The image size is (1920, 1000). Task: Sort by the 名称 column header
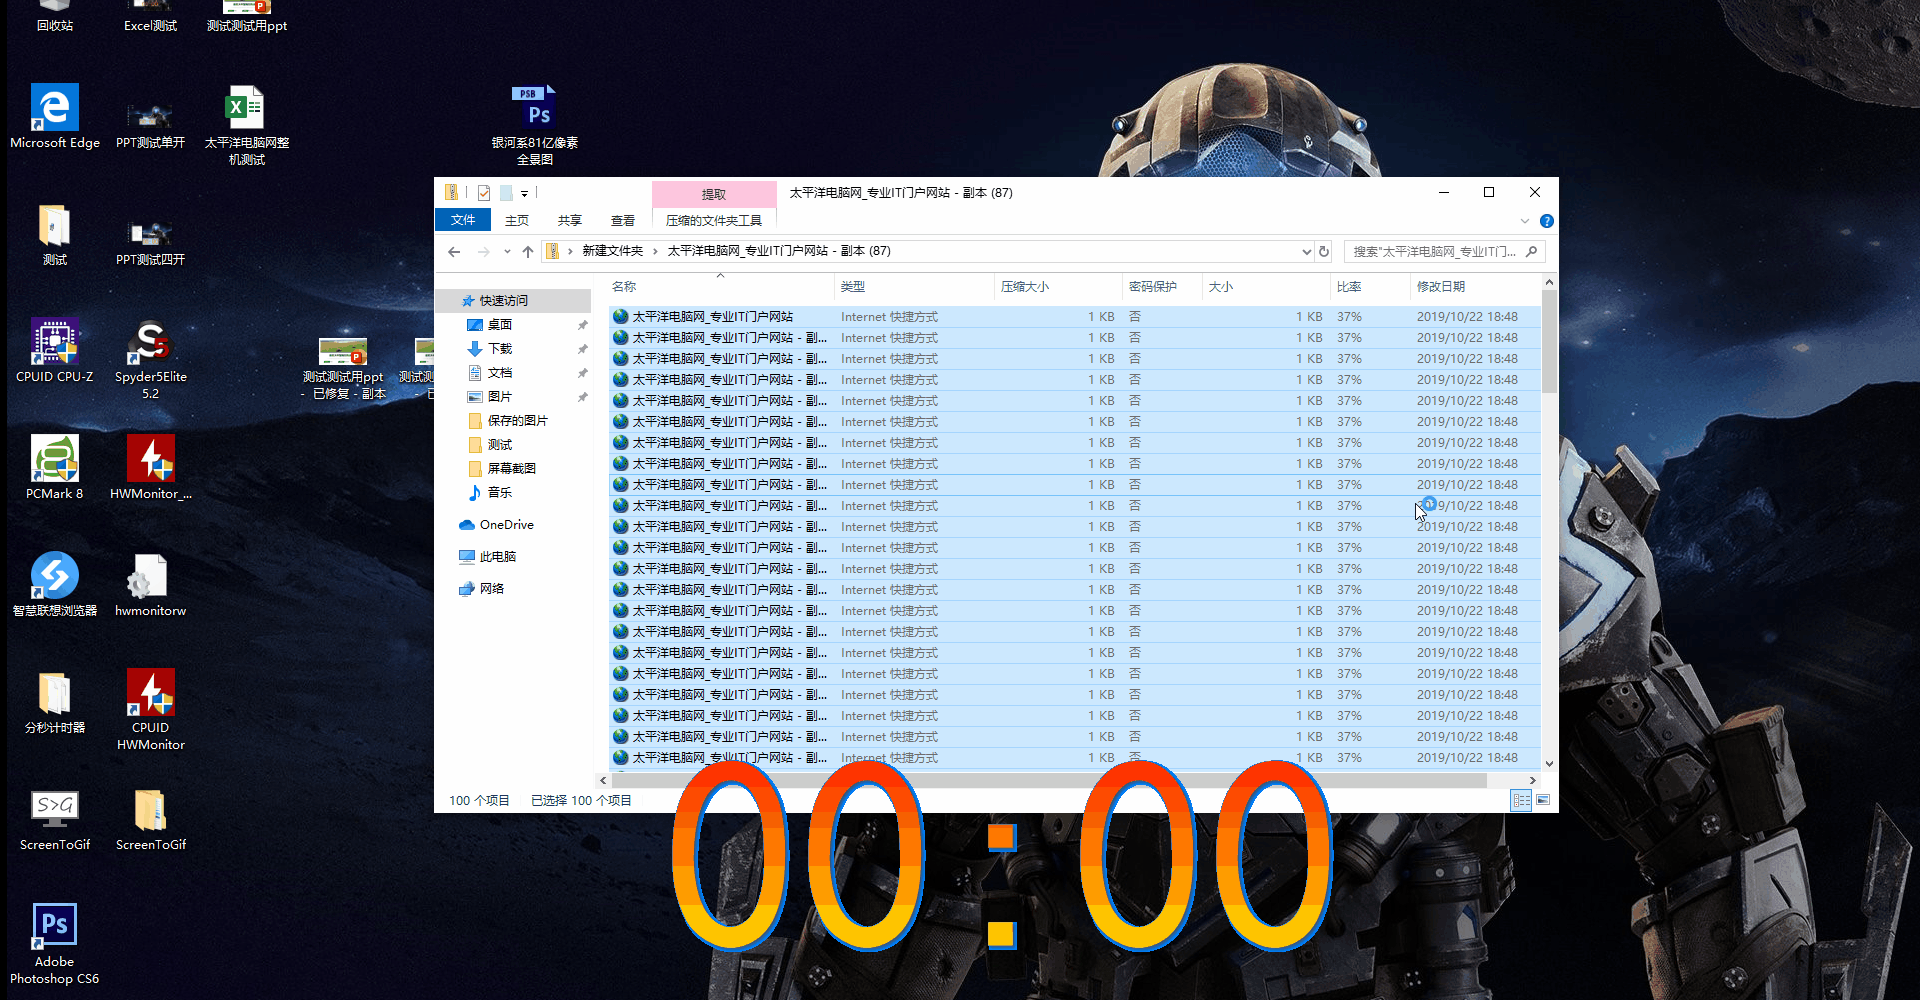tap(720, 287)
